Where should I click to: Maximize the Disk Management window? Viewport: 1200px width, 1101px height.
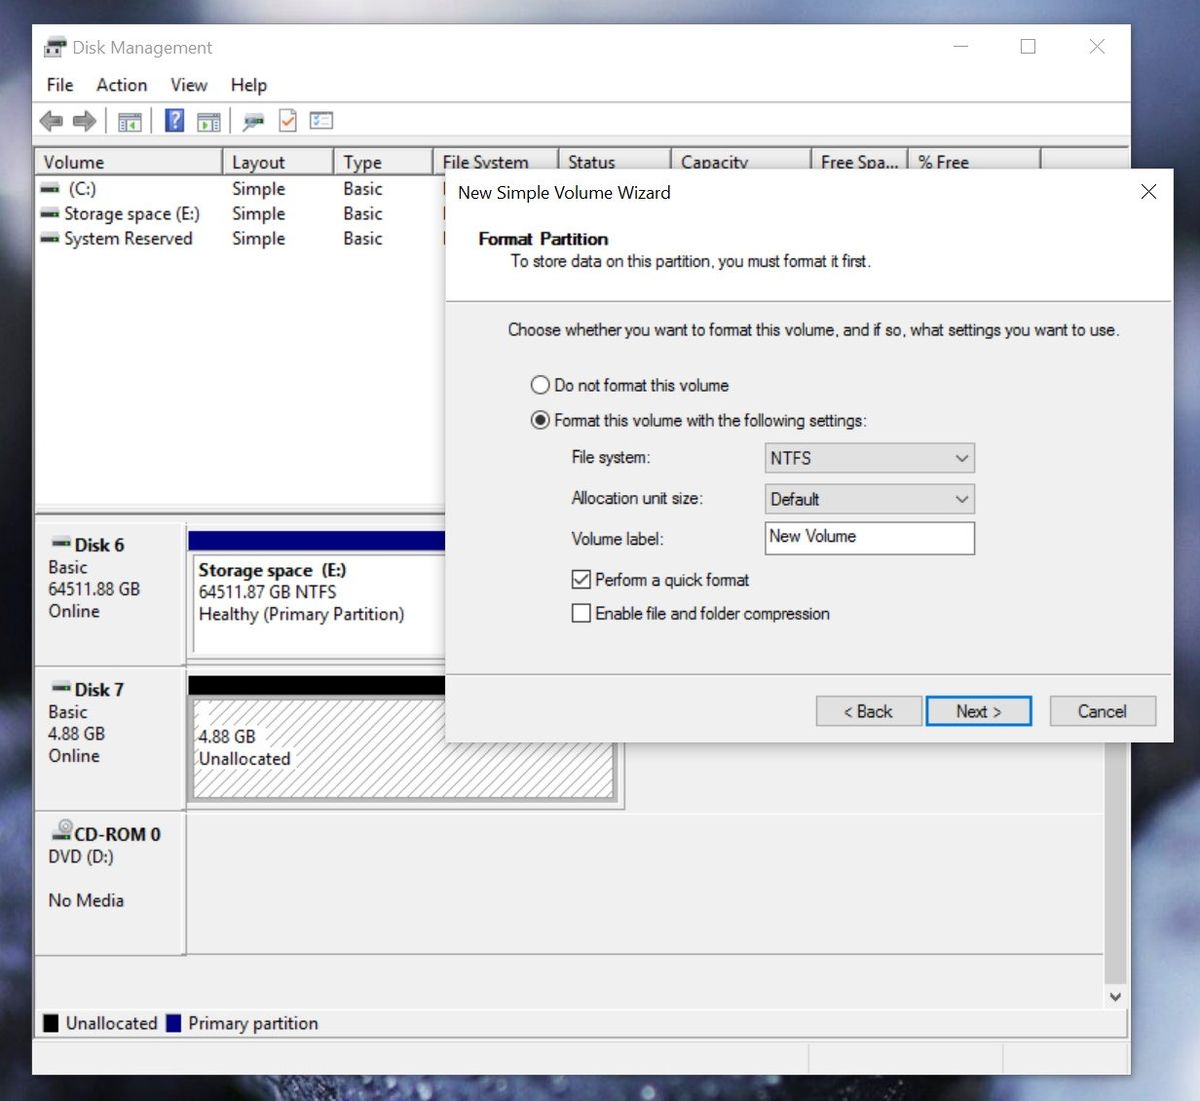(x=1028, y=47)
